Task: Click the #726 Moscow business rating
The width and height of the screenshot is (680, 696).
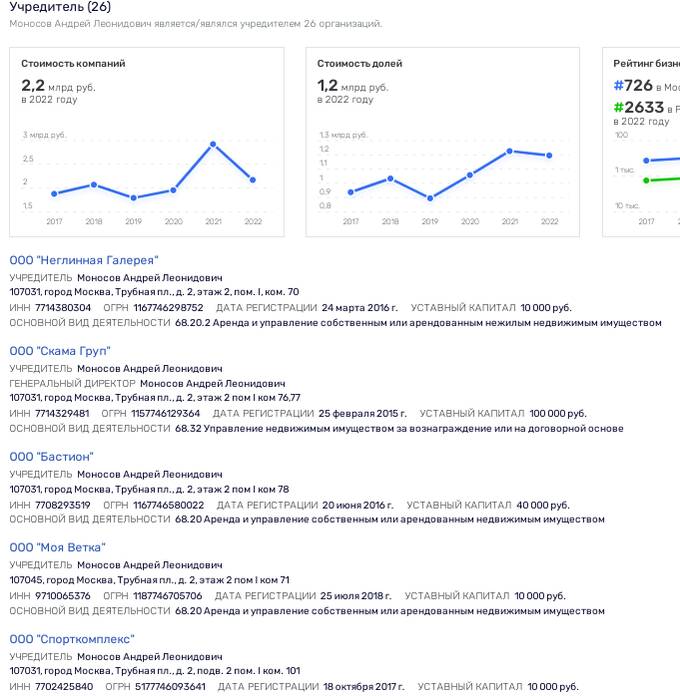Action: pos(633,85)
